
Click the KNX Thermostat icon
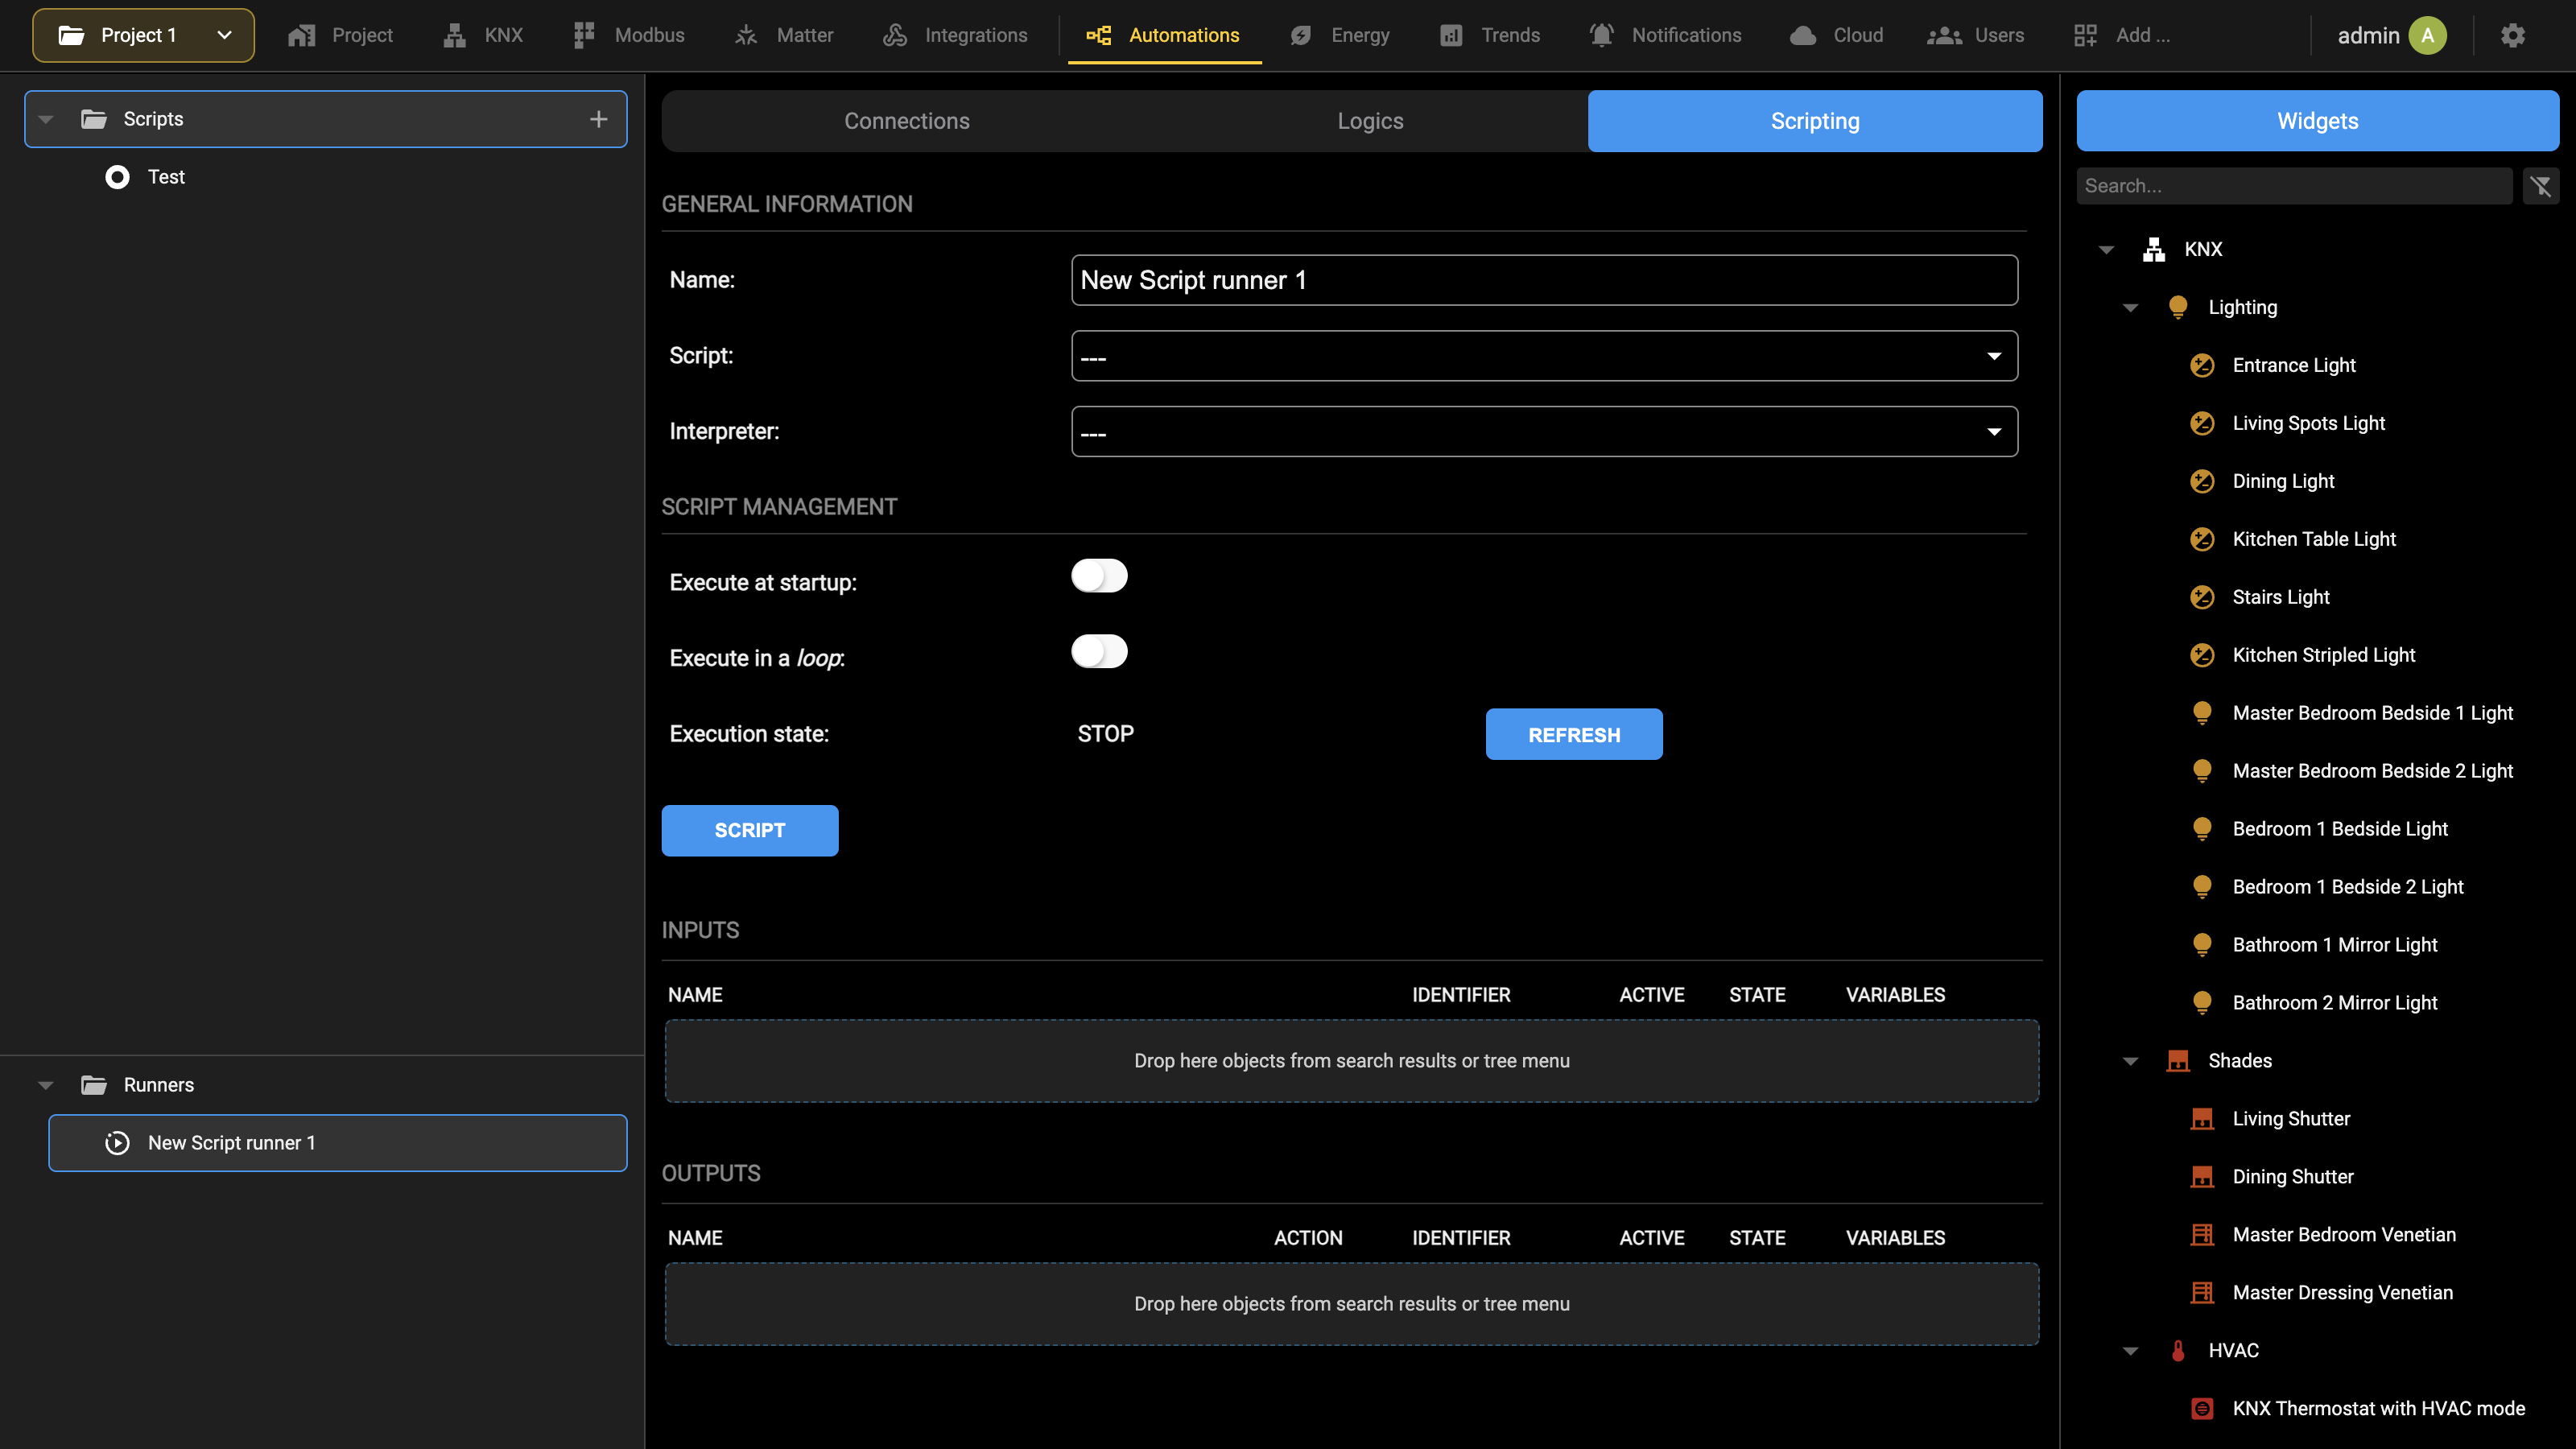2202,1409
